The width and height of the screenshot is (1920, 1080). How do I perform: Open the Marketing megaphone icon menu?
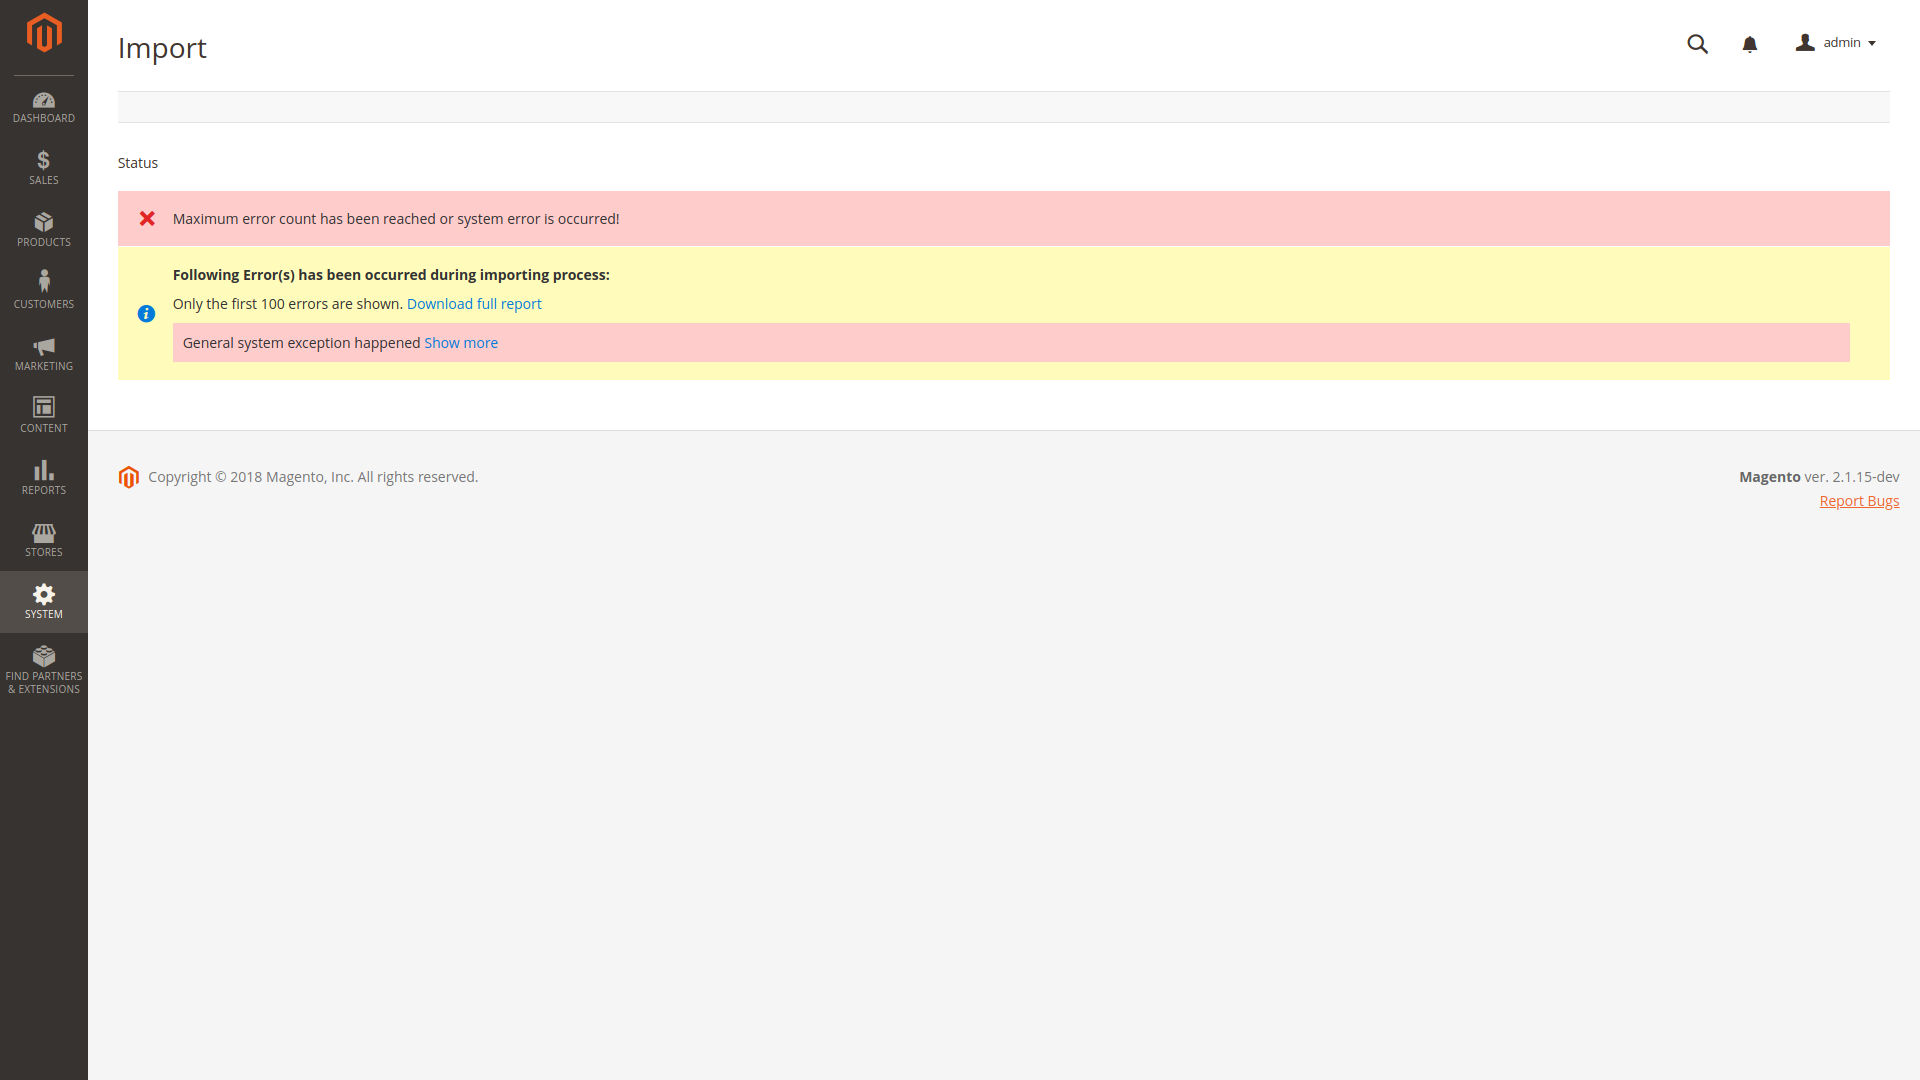click(44, 353)
